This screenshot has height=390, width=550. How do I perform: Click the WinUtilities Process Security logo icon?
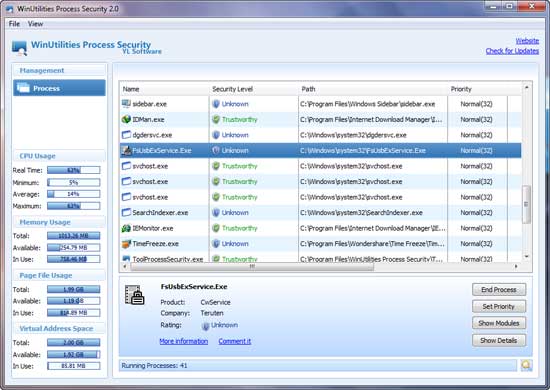pyautogui.click(x=19, y=48)
